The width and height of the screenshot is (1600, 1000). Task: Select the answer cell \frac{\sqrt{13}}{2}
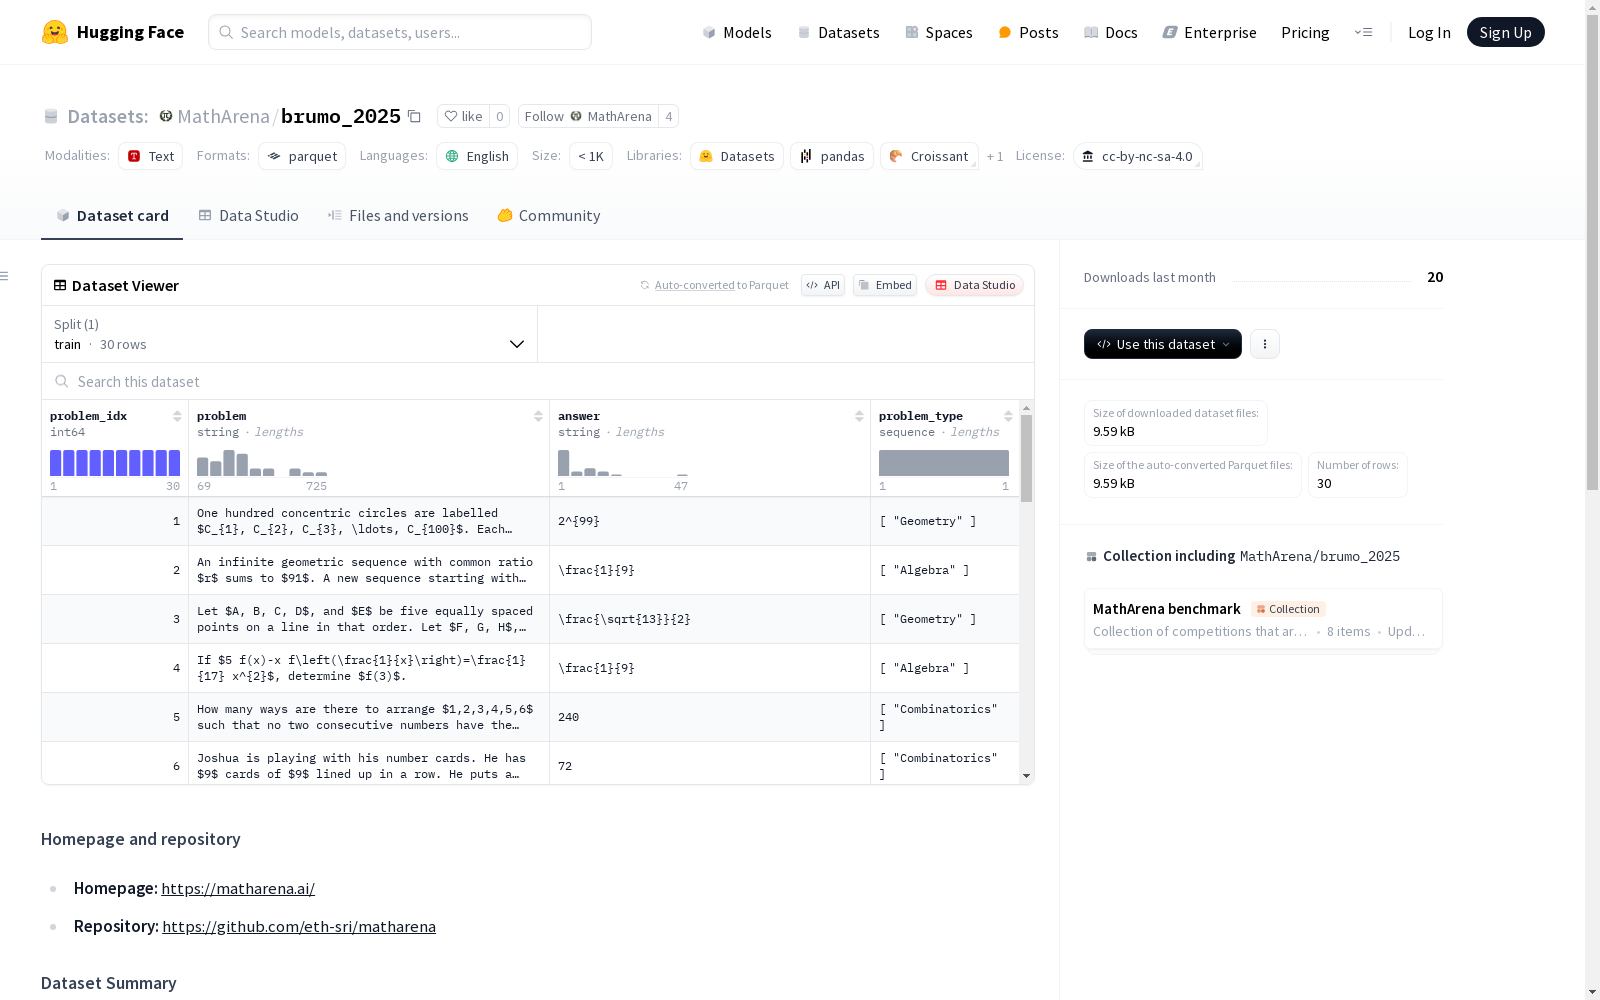[710, 619]
